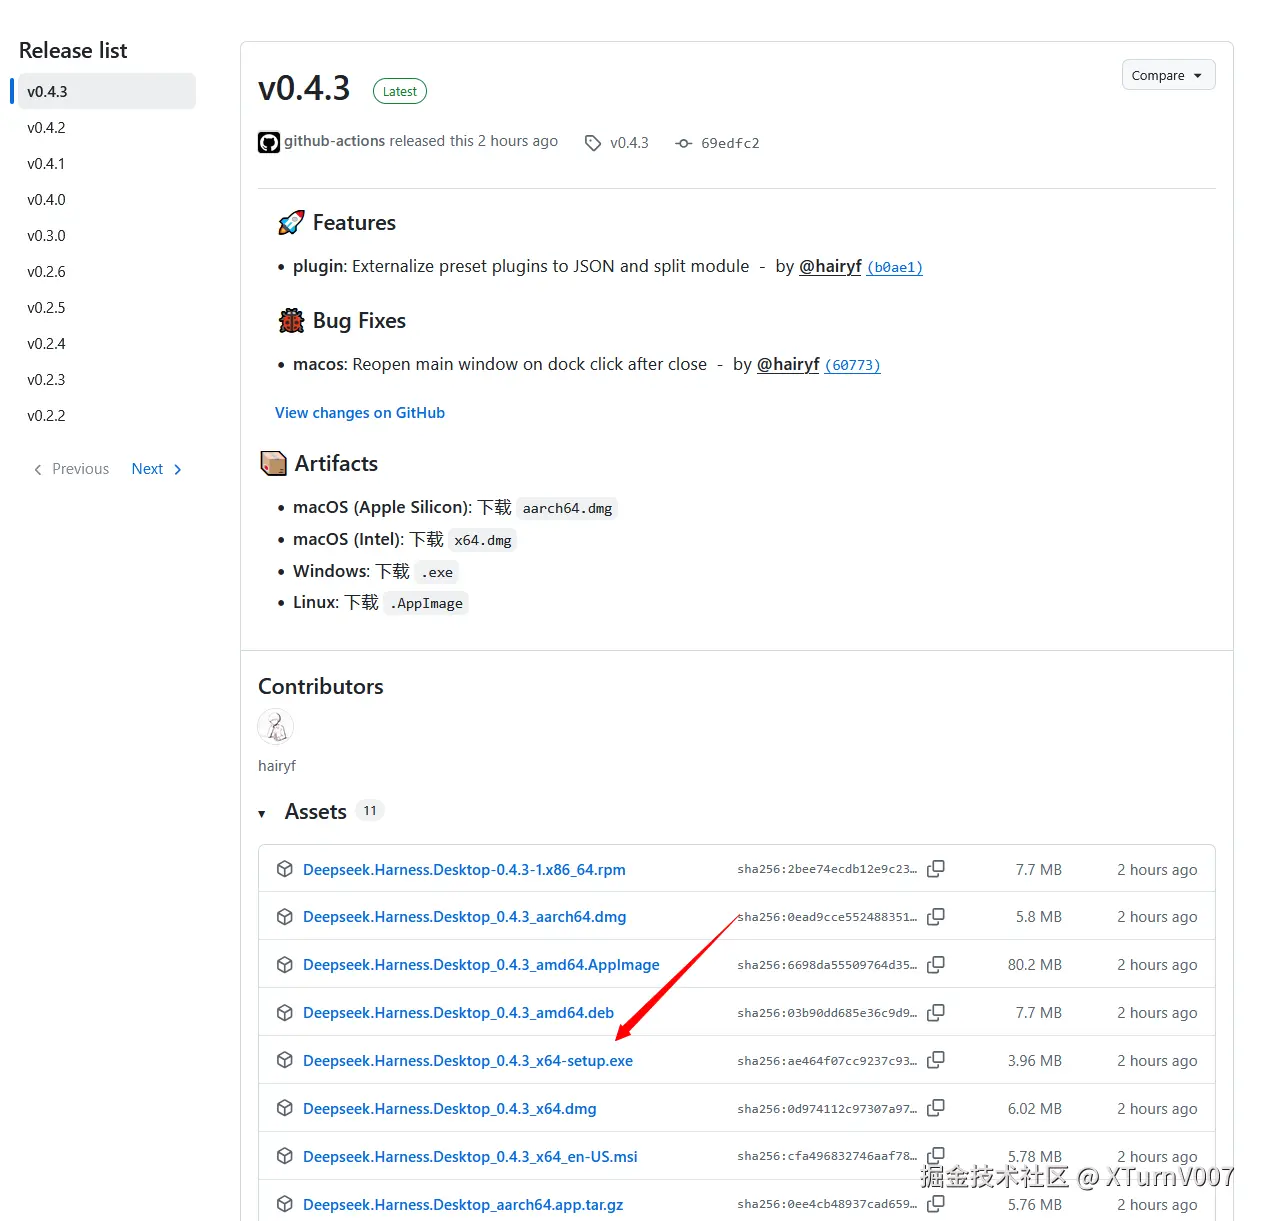1265x1221 pixels.
Task: Copy sha256 of the amd64.AppImage asset
Action: 936,965
